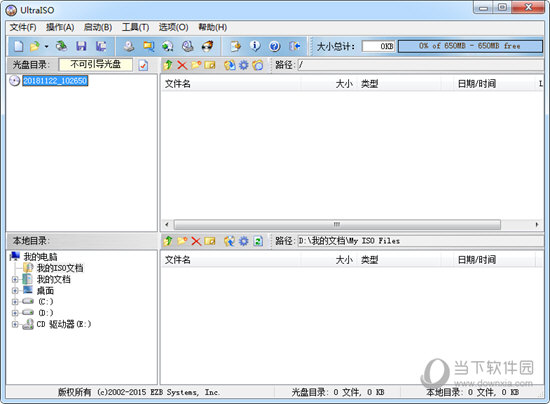550x404 pixels.
Task: Click the Compress ISO disc icon
Action: 168,46
